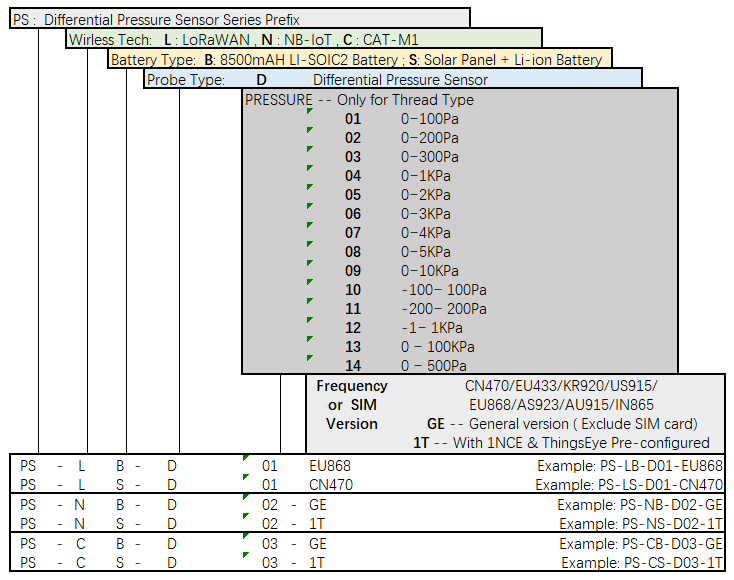
Task: Click 'Example: PS-NS-D02-1T' text
Action: pos(641,524)
